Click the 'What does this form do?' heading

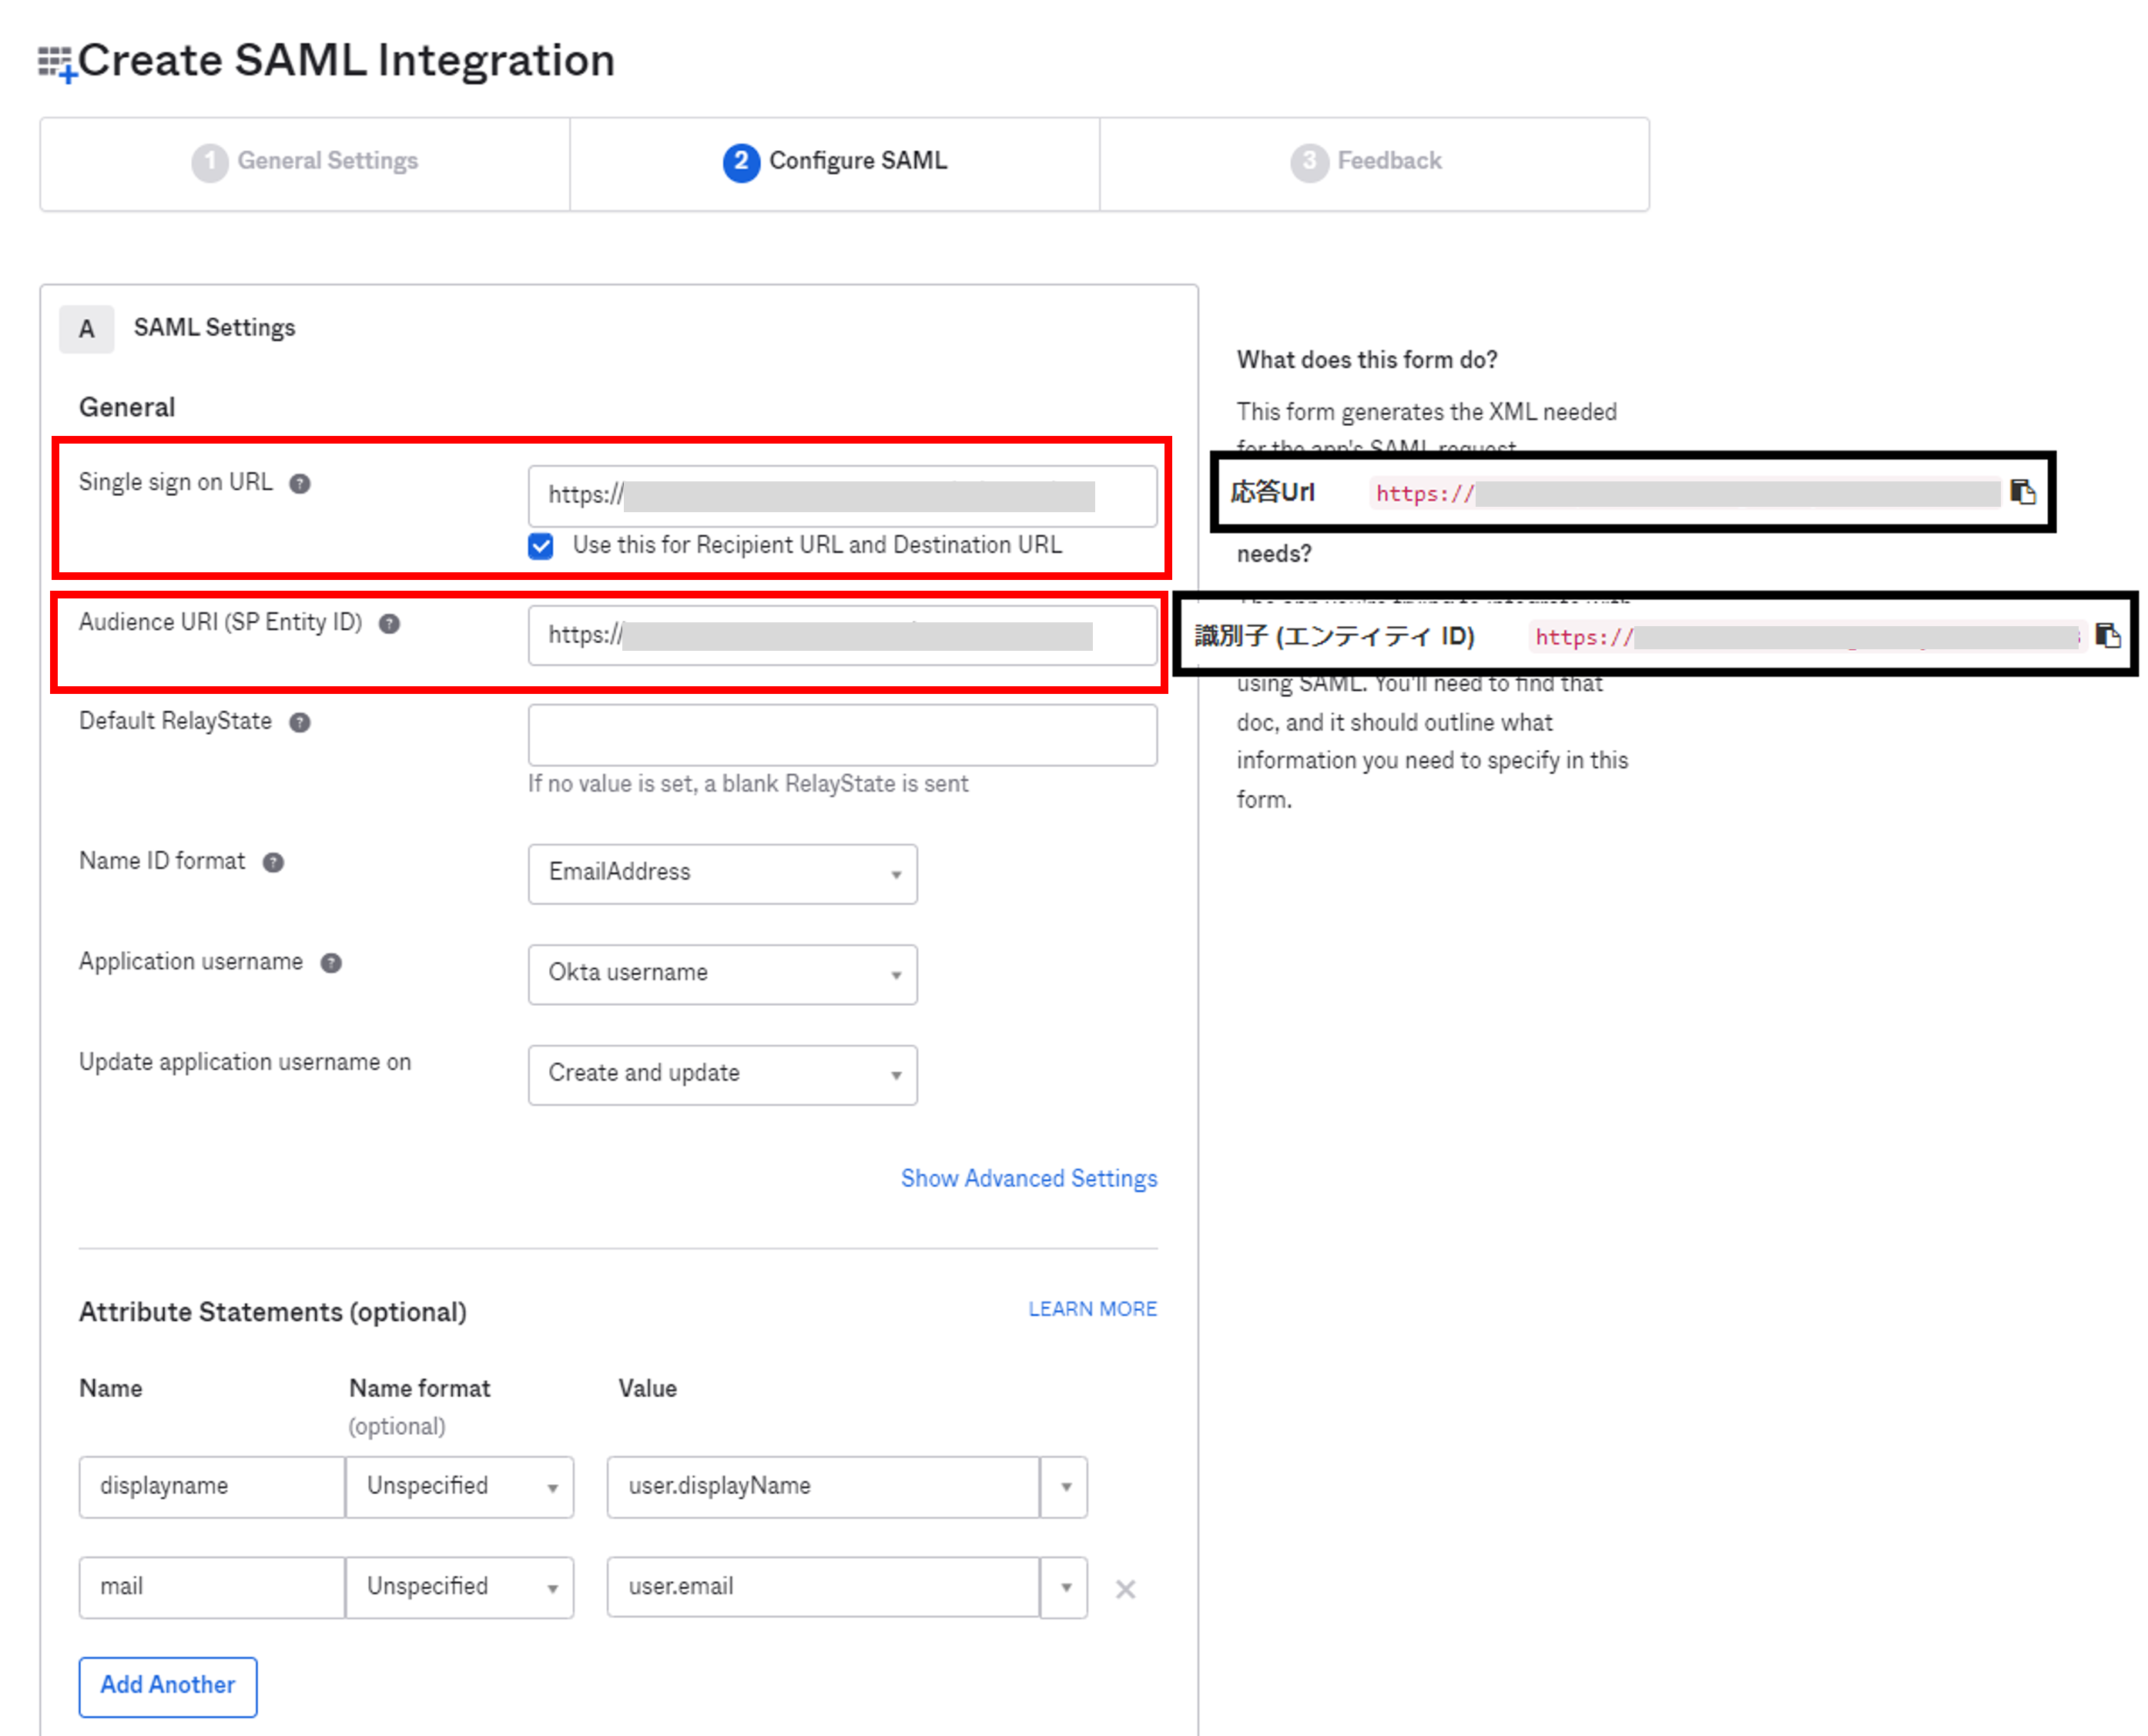[x=1367, y=360]
